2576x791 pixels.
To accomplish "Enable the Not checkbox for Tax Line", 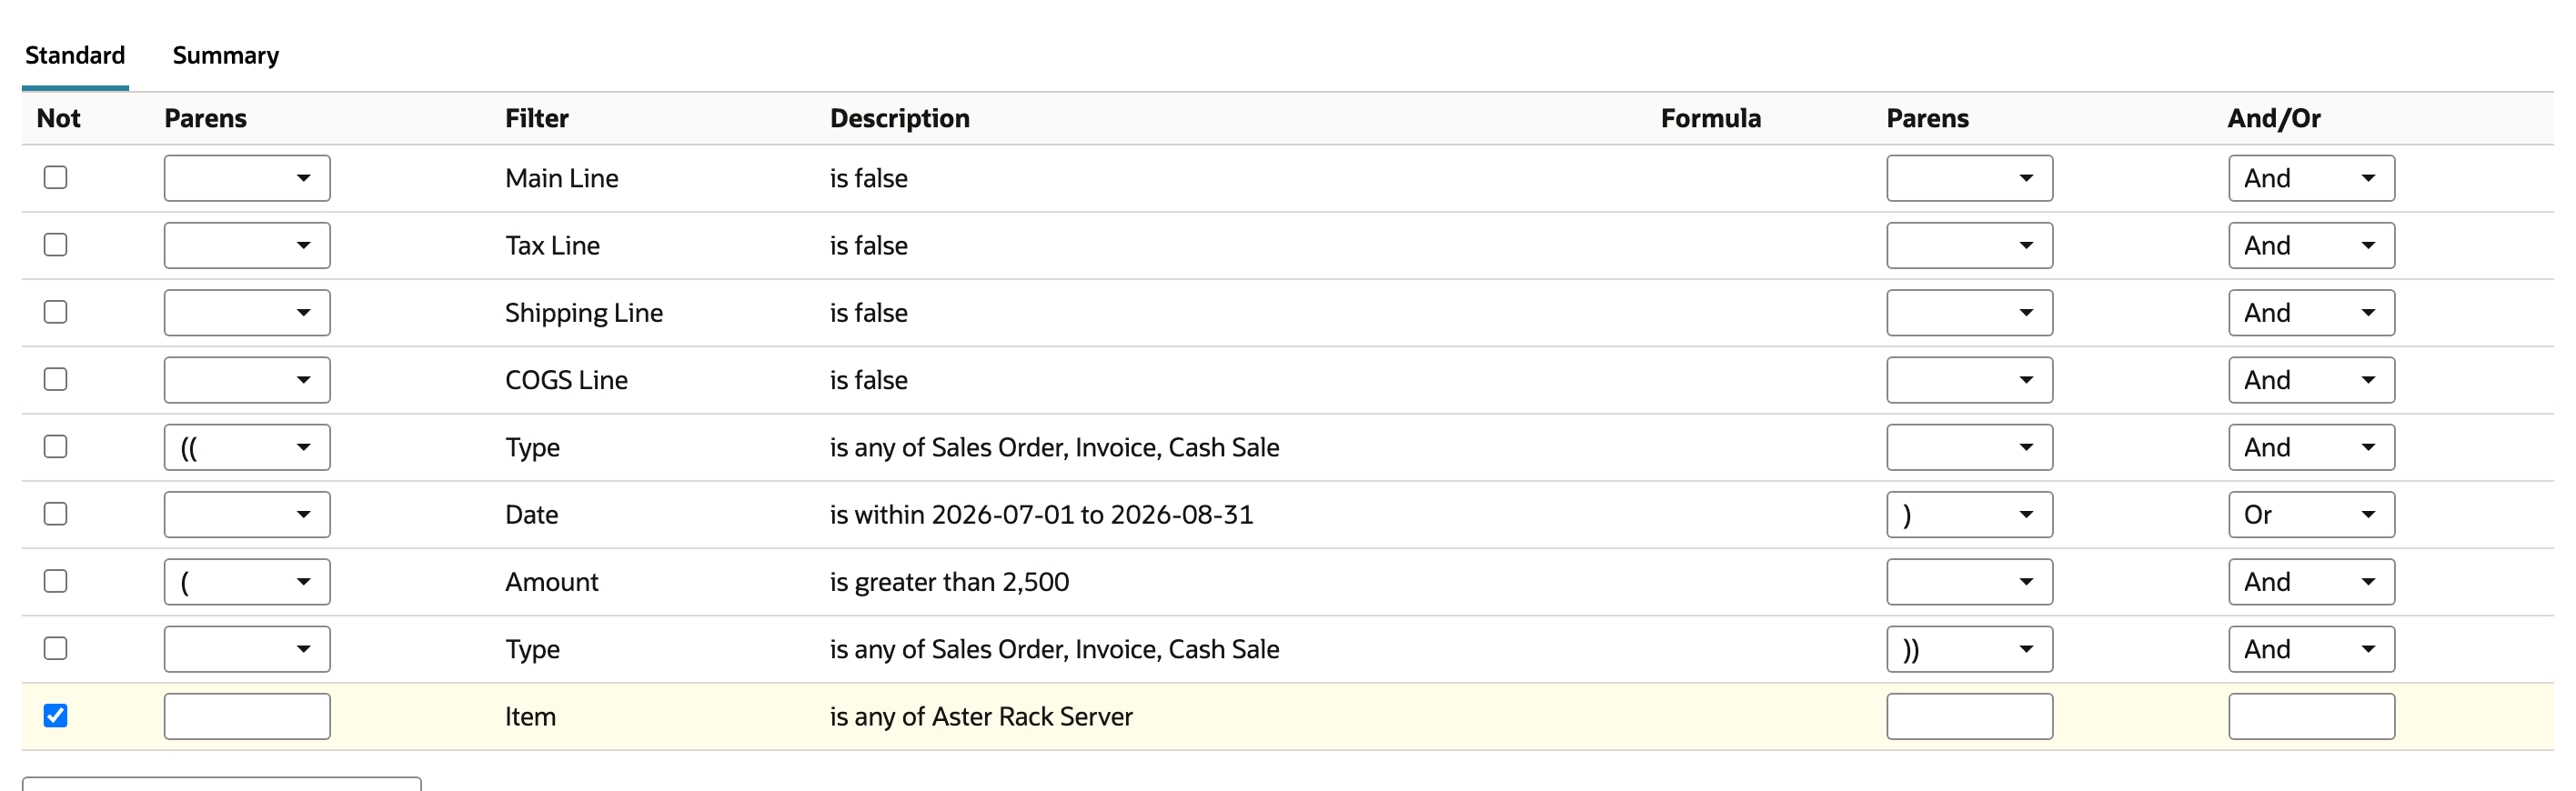I will (x=56, y=244).
